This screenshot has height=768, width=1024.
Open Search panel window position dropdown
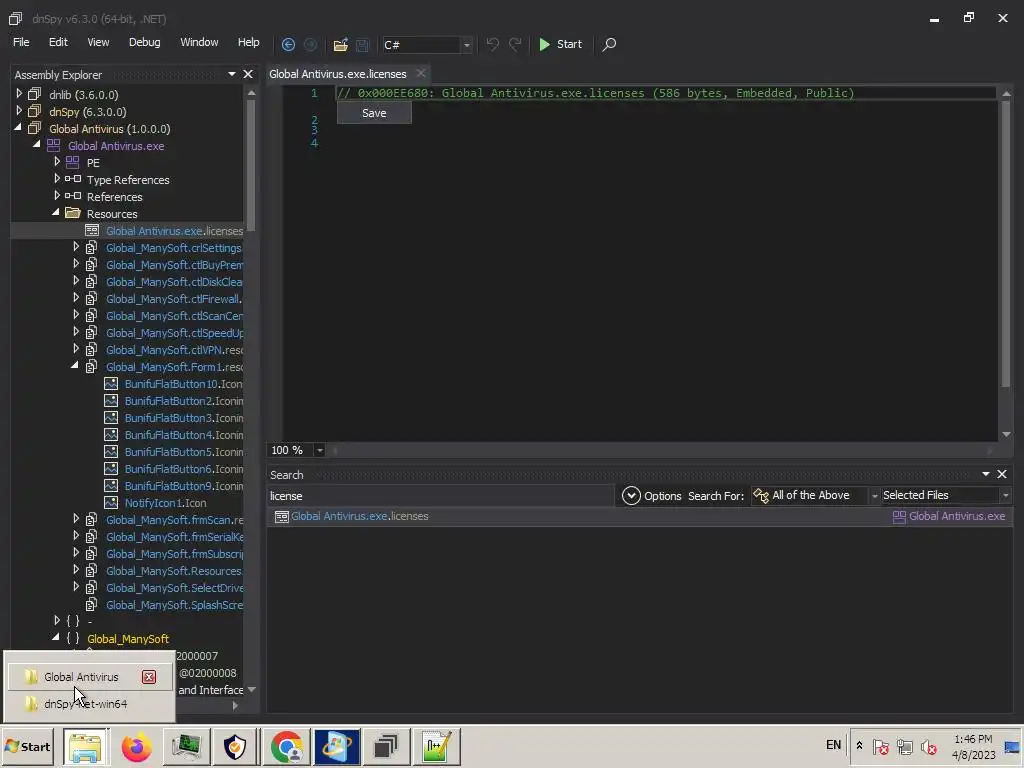tap(985, 474)
